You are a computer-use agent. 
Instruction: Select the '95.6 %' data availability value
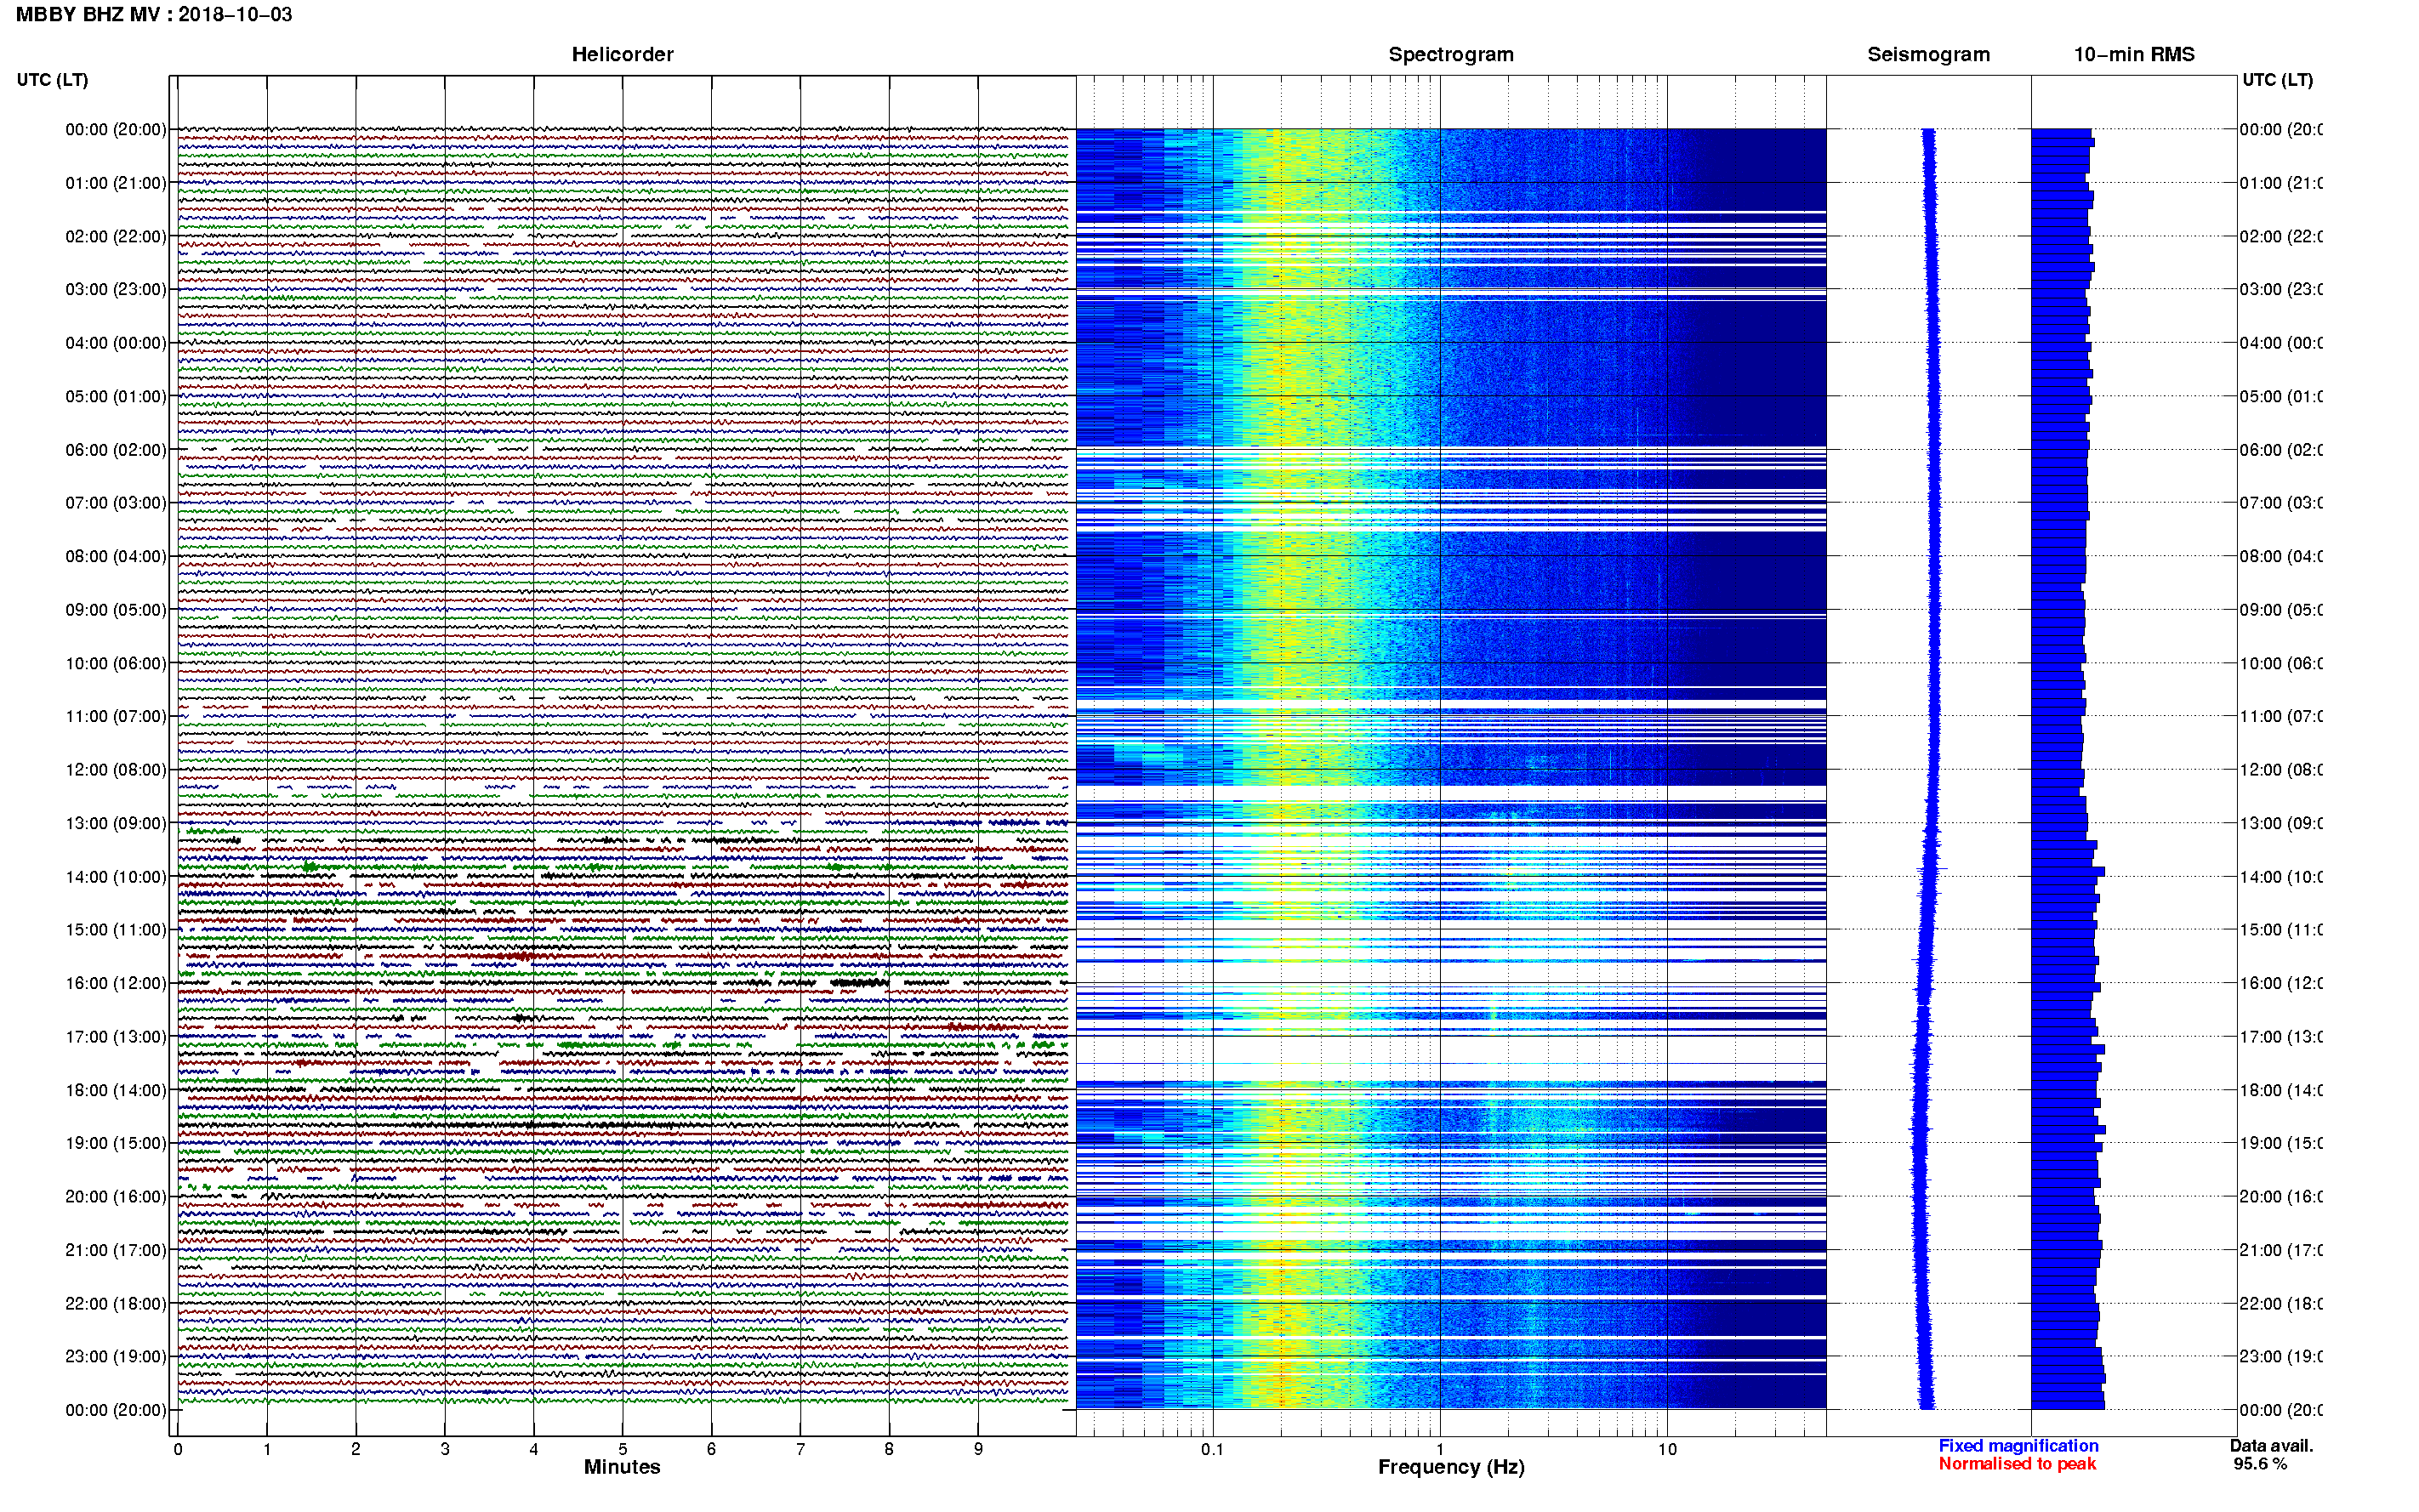pyautogui.click(x=2260, y=1464)
